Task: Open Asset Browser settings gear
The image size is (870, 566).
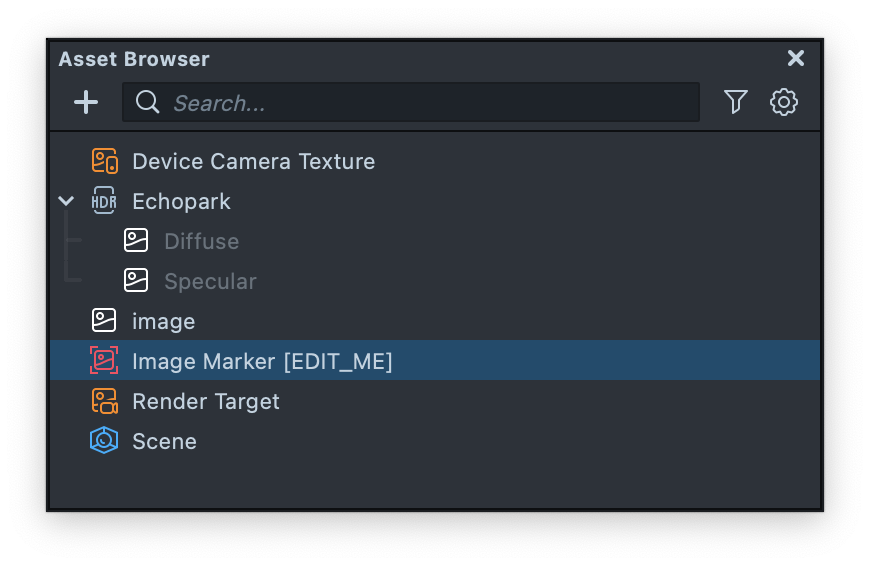Action: (x=784, y=102)
